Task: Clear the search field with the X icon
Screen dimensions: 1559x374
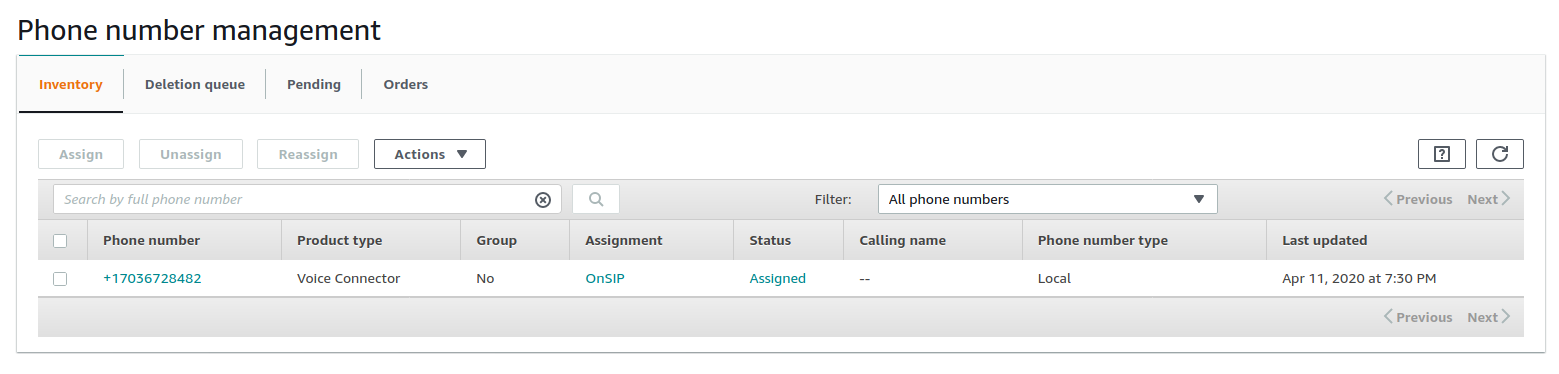Action: 543,200
